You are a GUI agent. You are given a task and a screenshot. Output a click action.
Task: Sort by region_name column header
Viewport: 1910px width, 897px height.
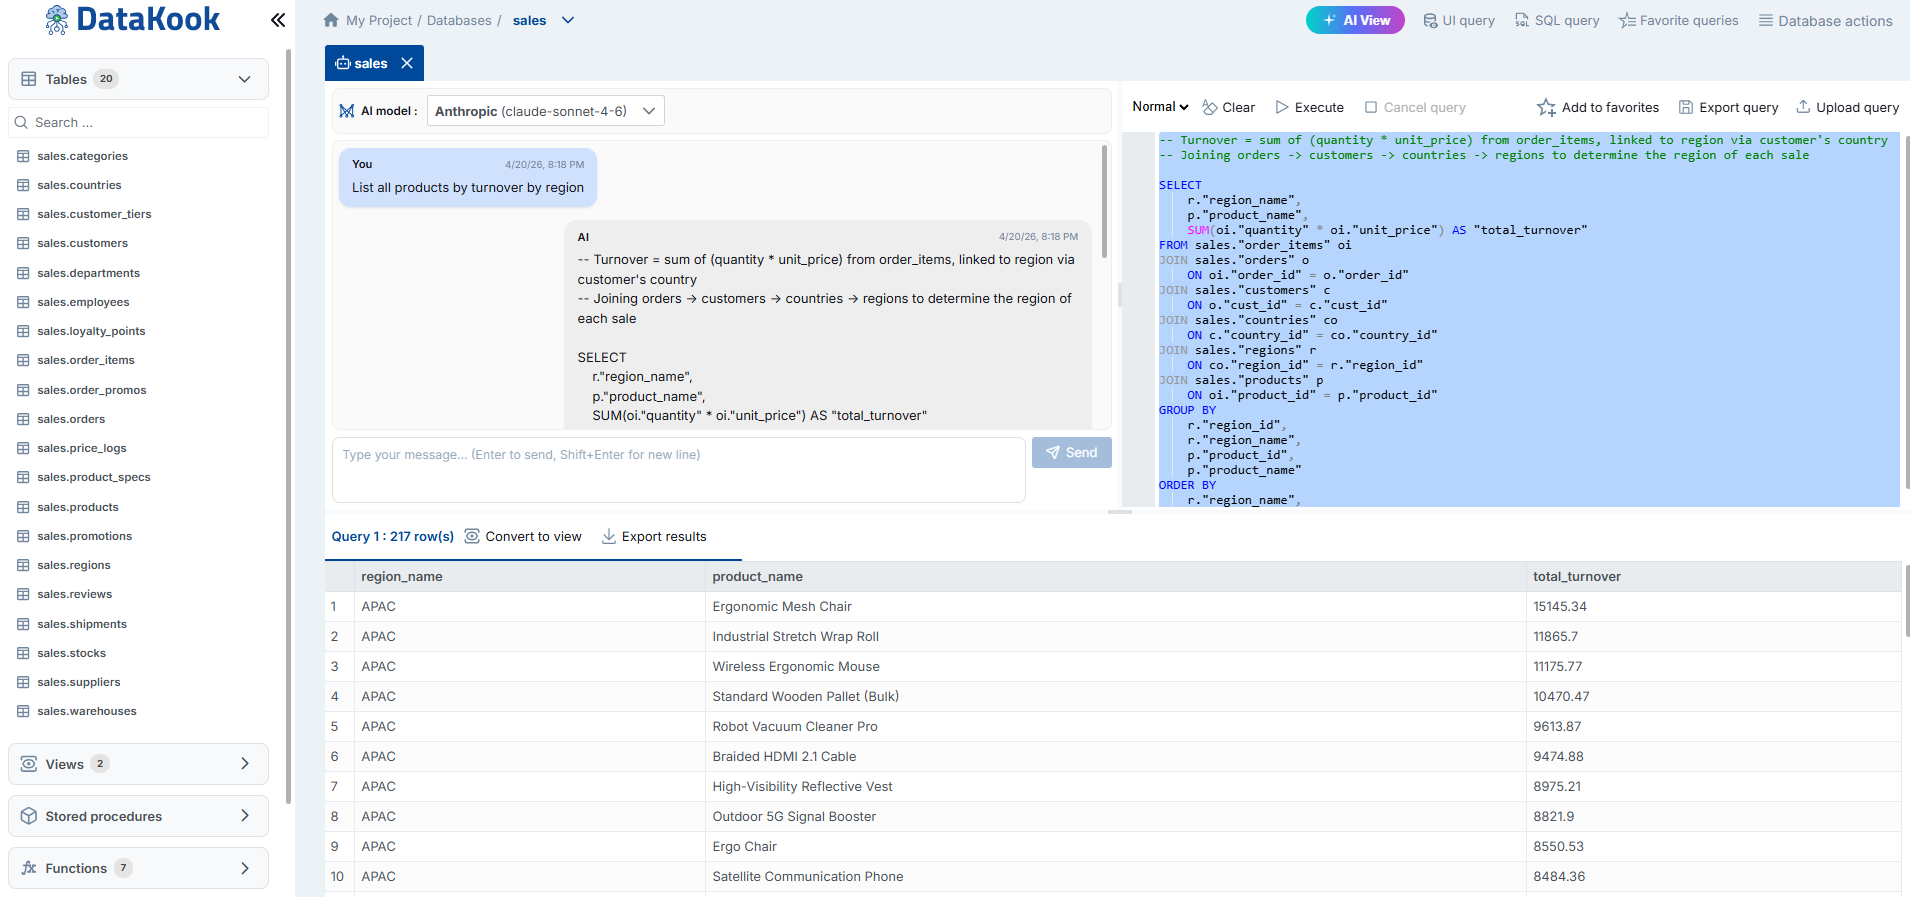[529, 576]
